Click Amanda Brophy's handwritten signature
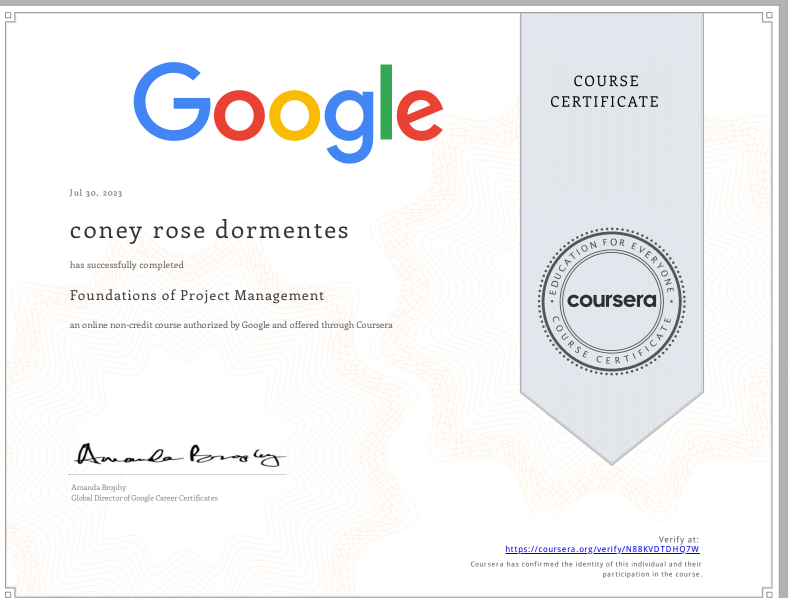 177,456
